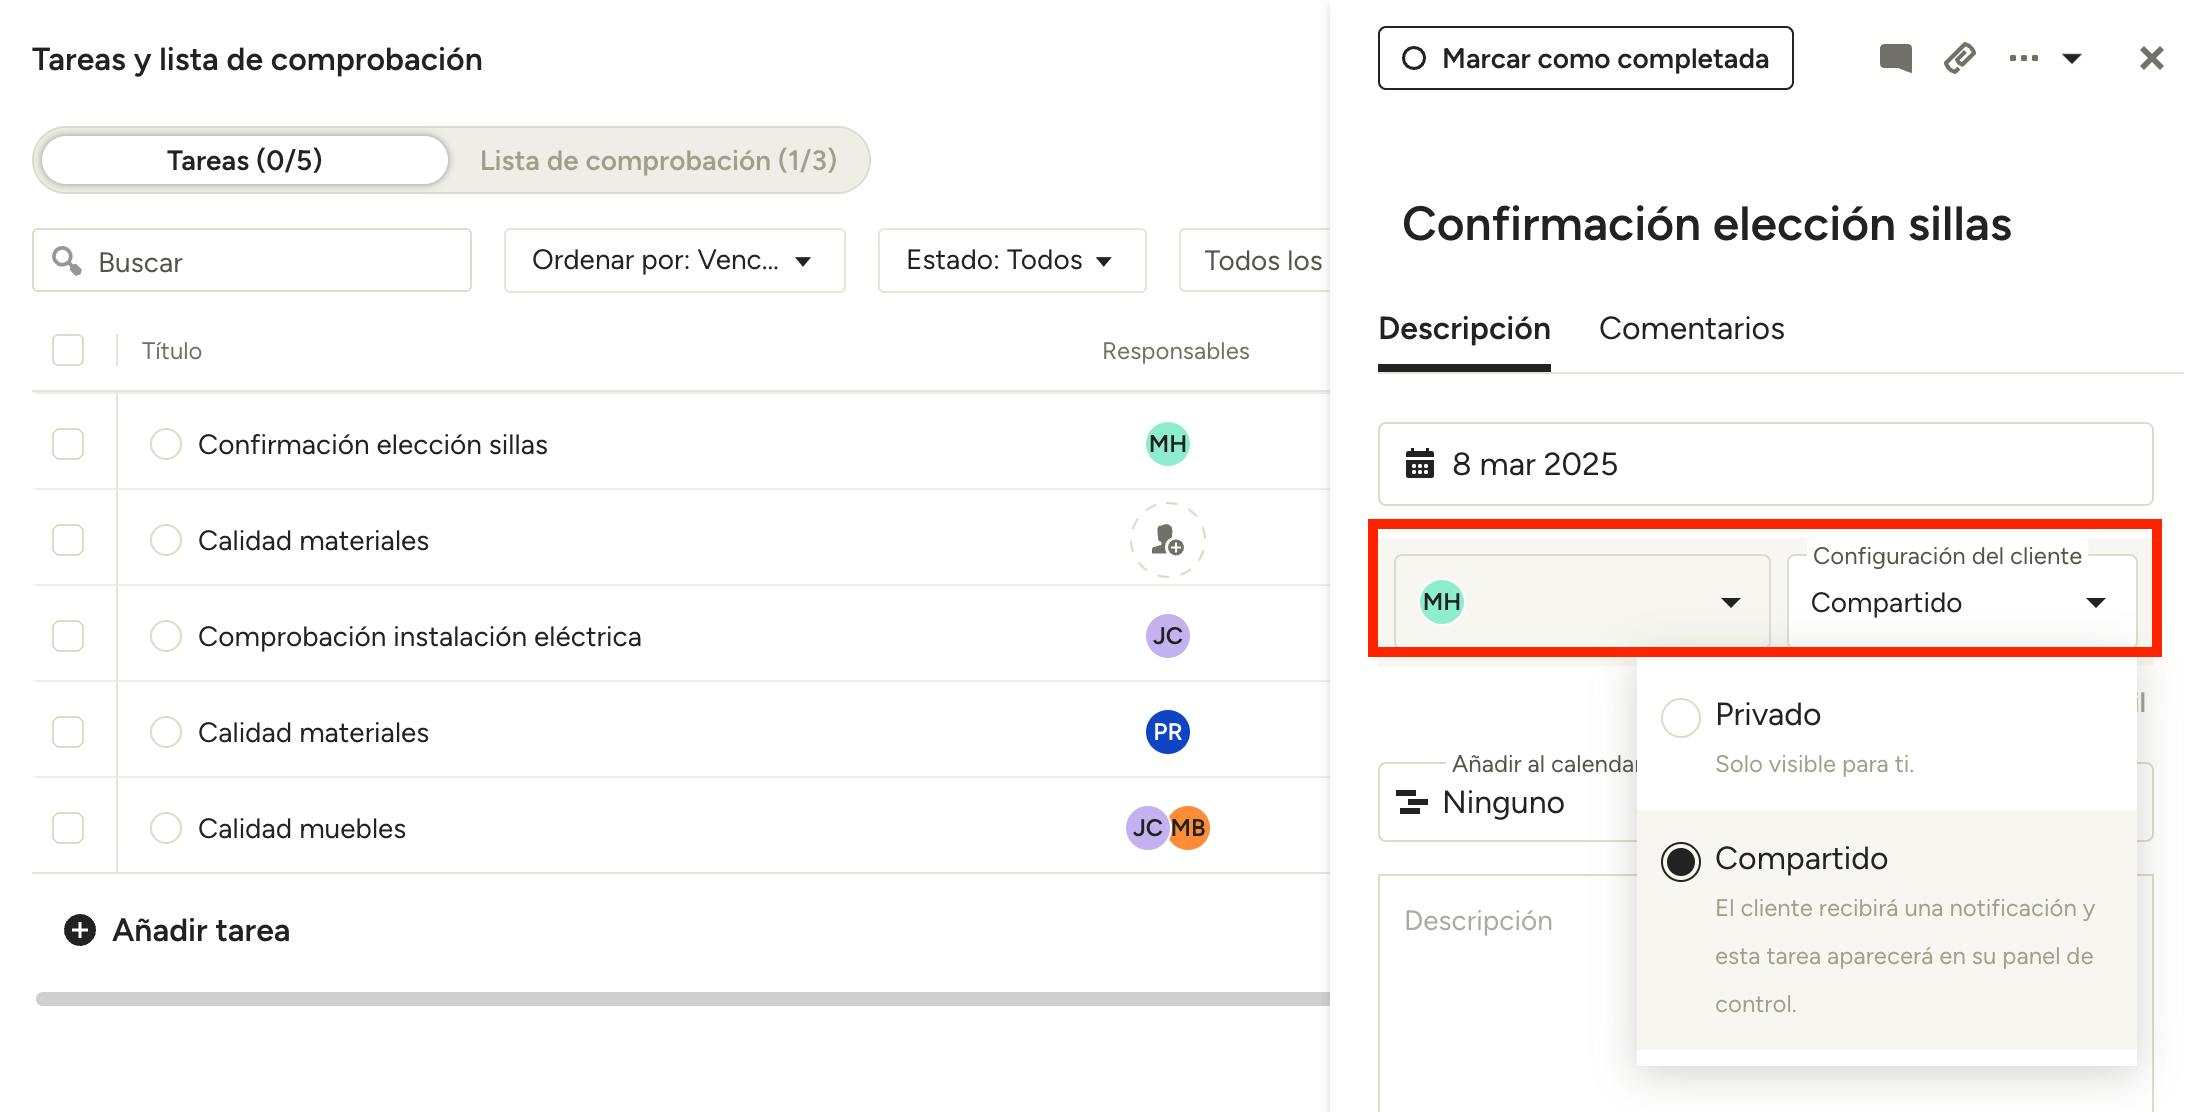2198x1112 pixels.
Task: Open the comments speech bubble icon
Action: 1895,58
